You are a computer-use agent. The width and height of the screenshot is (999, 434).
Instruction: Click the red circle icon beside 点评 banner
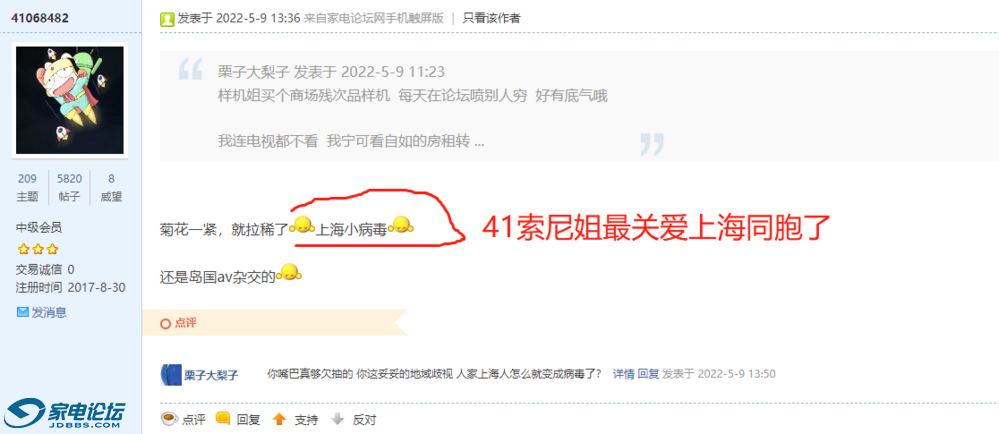[x=165, y=324]
